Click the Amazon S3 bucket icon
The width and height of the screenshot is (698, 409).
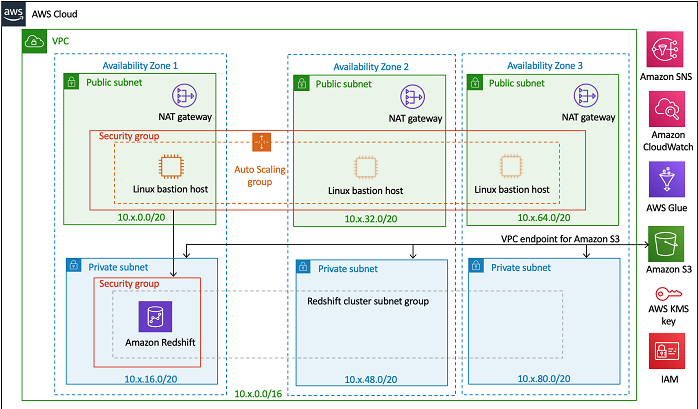[666, 244]
